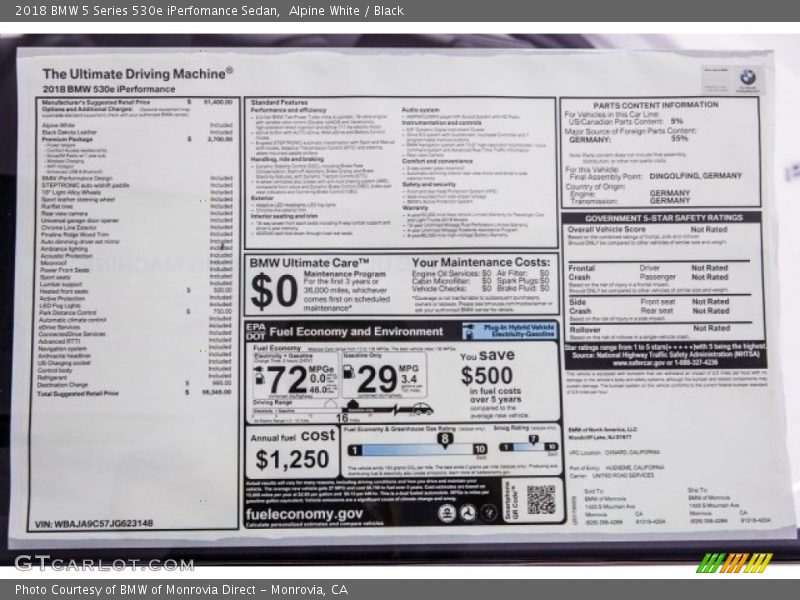Screen dimensions: 800x600
Task: Click the 7 marker on smog rating scale
Action: [533, 439]
